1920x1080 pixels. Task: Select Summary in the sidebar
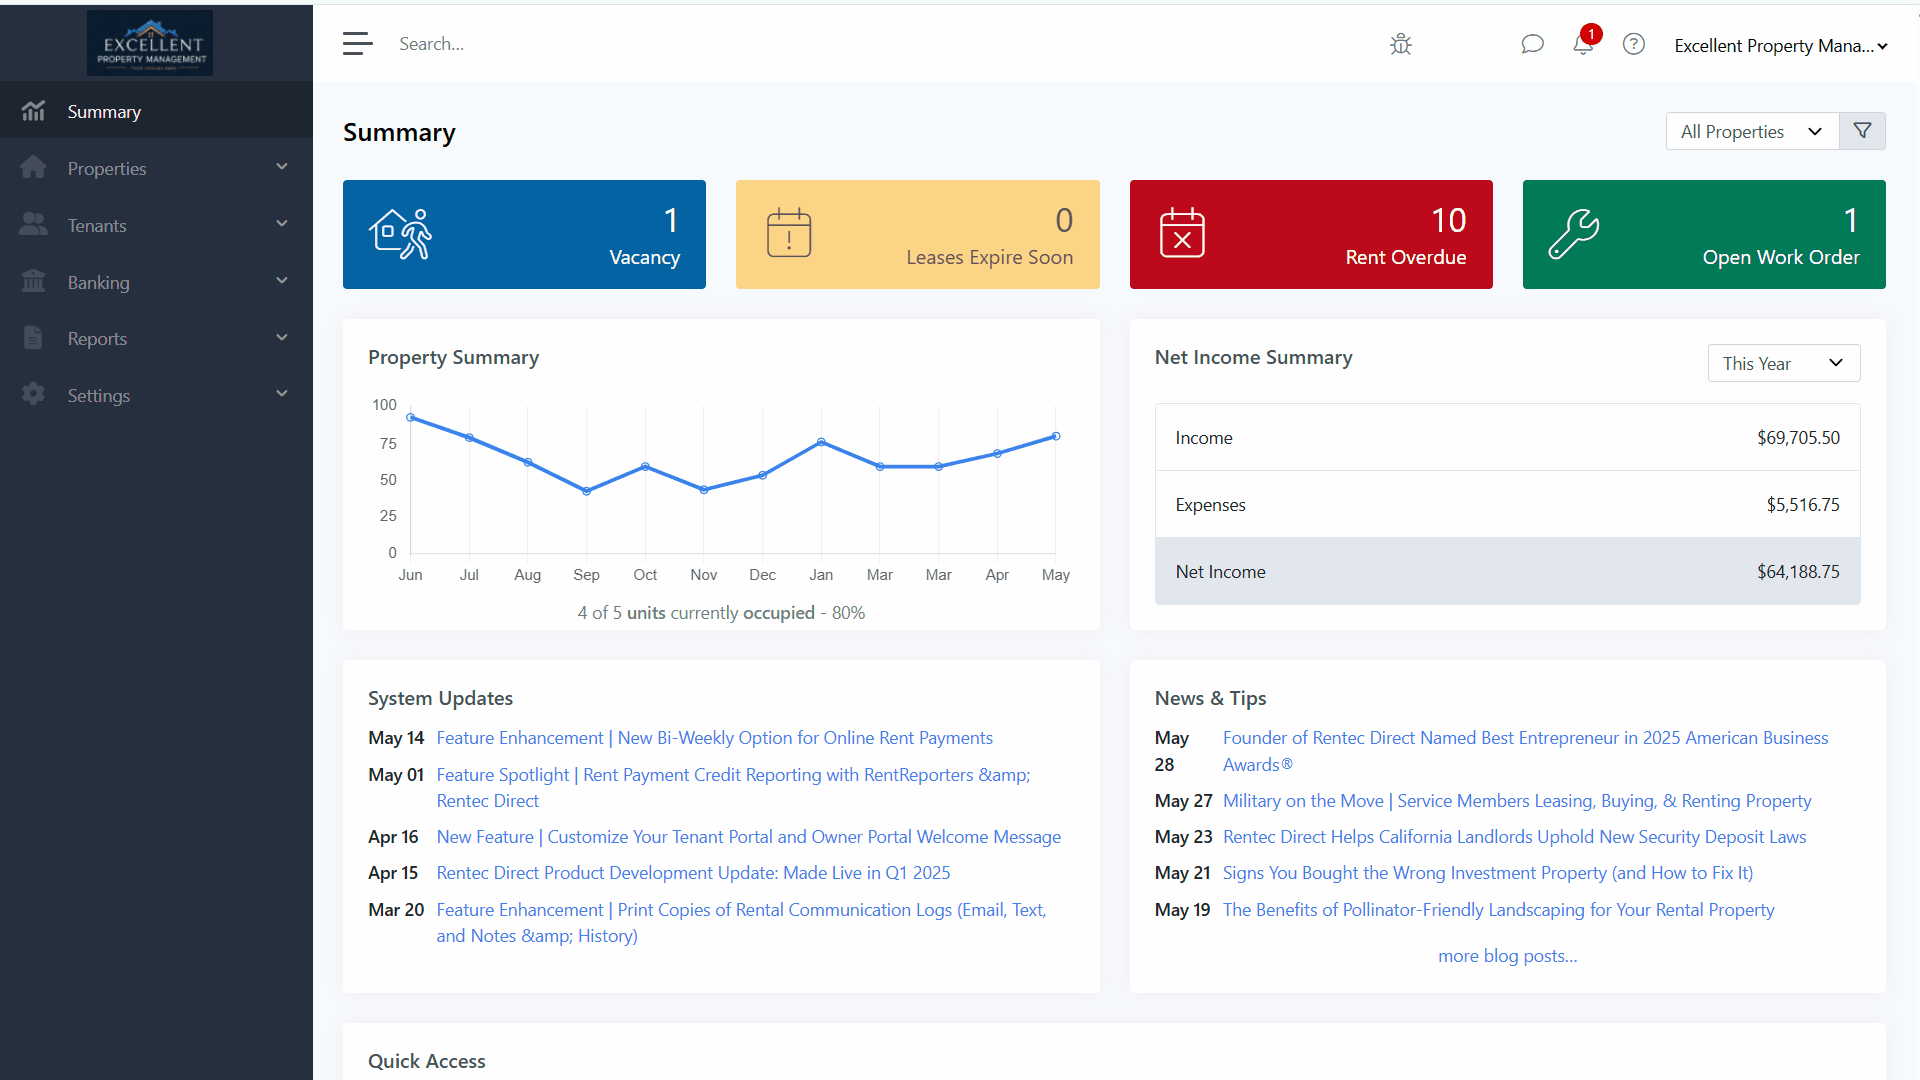tap(104, 111)
